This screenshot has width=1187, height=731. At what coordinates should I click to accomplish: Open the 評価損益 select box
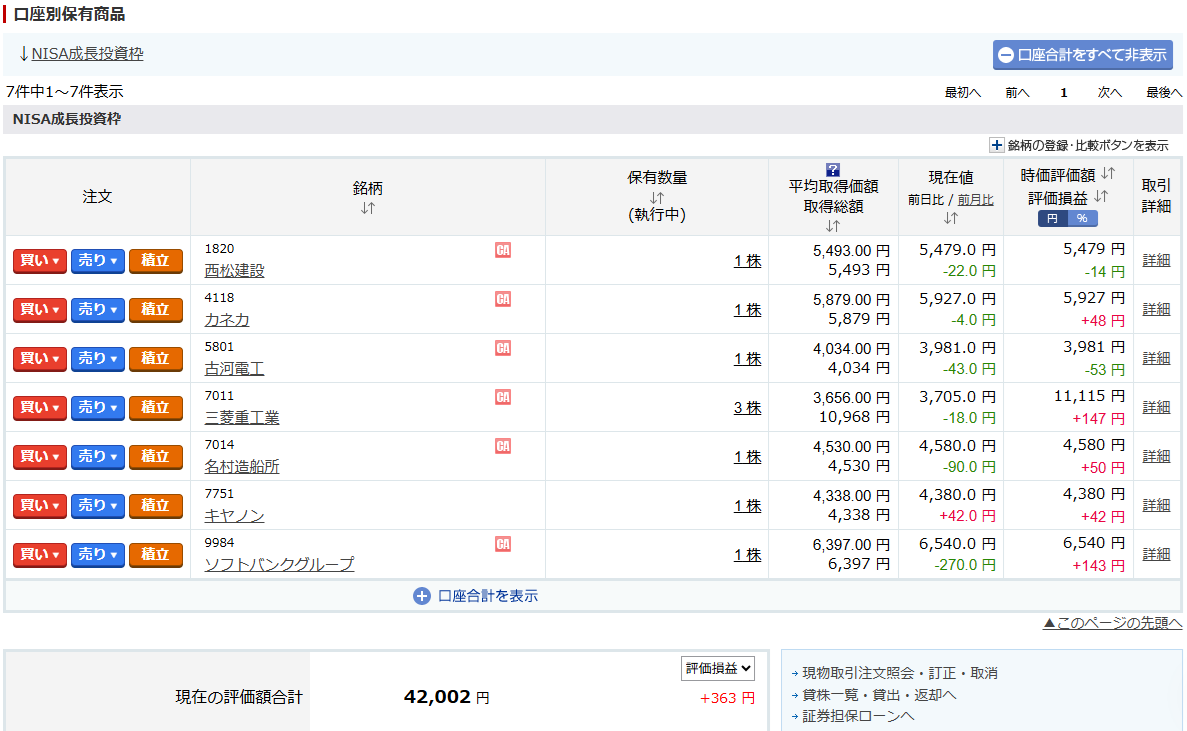[718, 668]
